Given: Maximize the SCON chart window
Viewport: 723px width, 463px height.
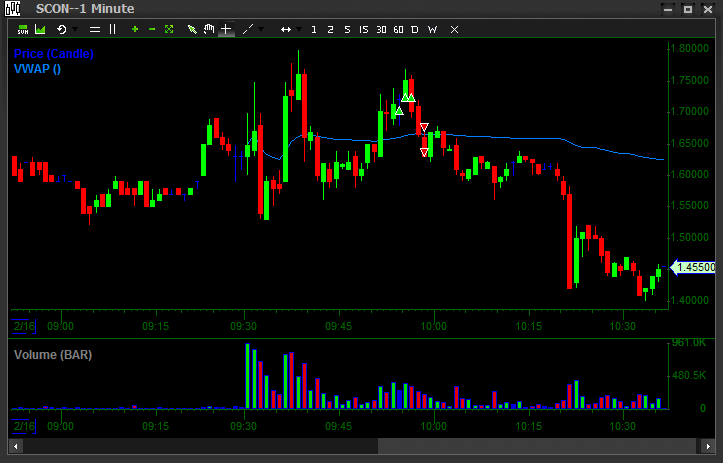Looking at the screenshot, I should click(687, 9).
